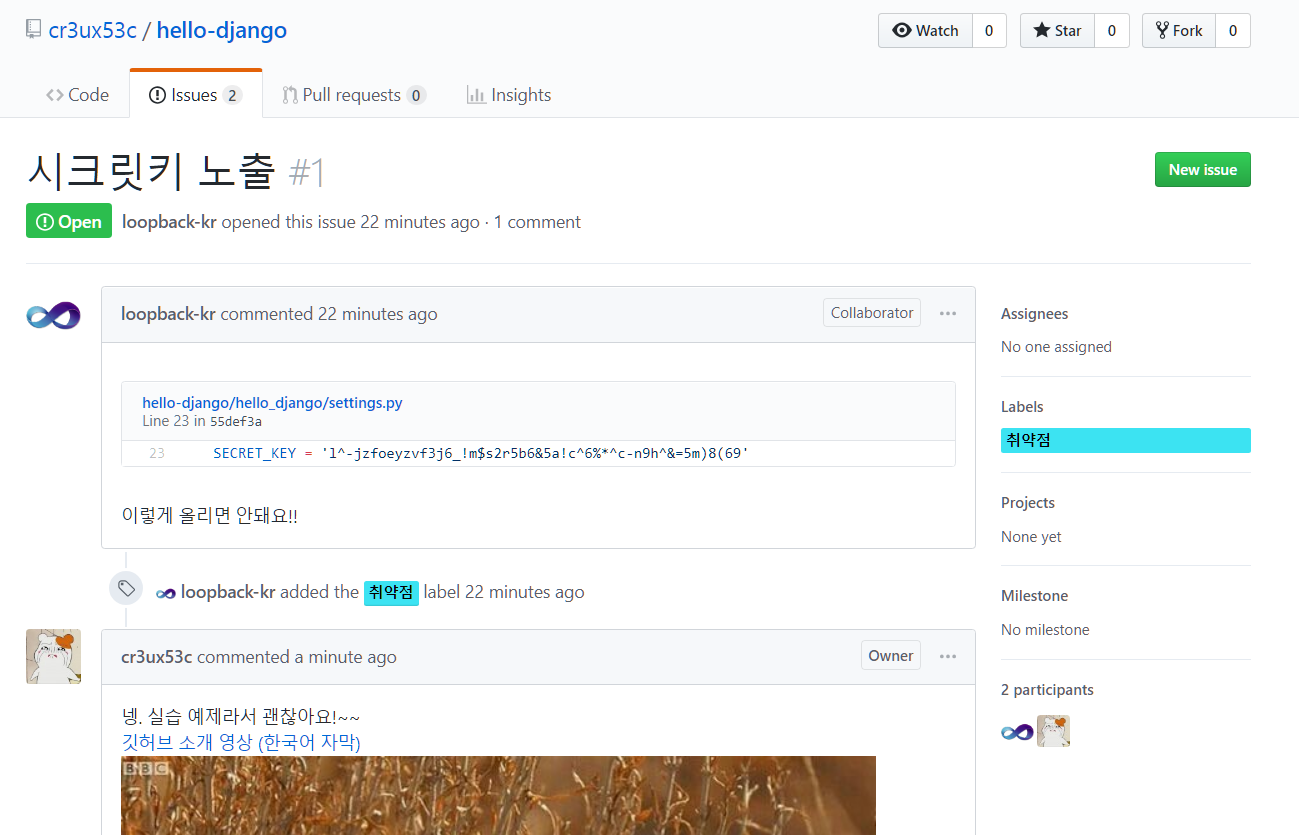
Task: Click the repository book icon
Action: click(x=34, y=30)
